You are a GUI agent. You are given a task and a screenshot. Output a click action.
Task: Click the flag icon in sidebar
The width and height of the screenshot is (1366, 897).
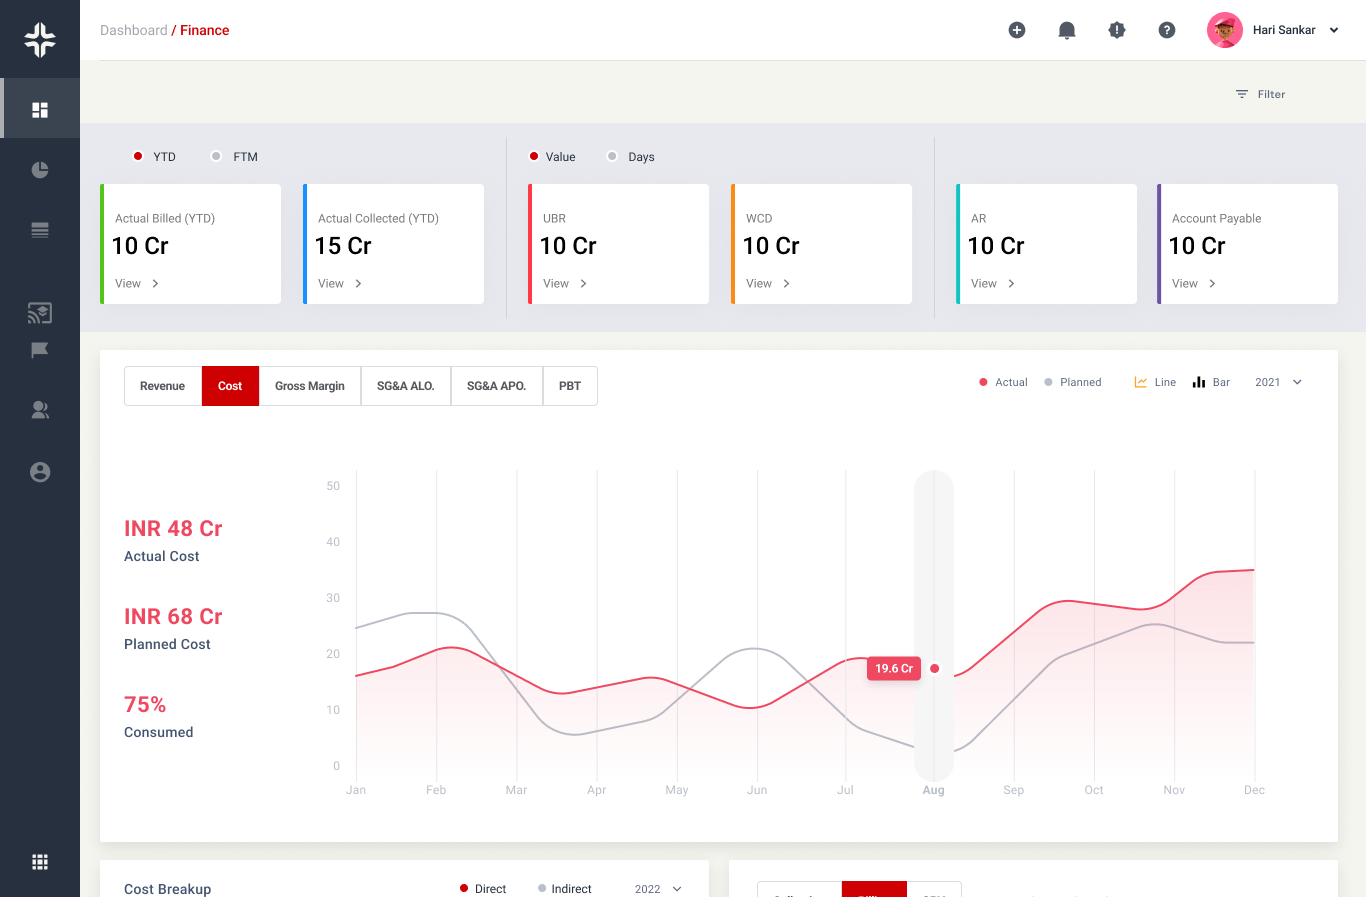click(40, 350)
